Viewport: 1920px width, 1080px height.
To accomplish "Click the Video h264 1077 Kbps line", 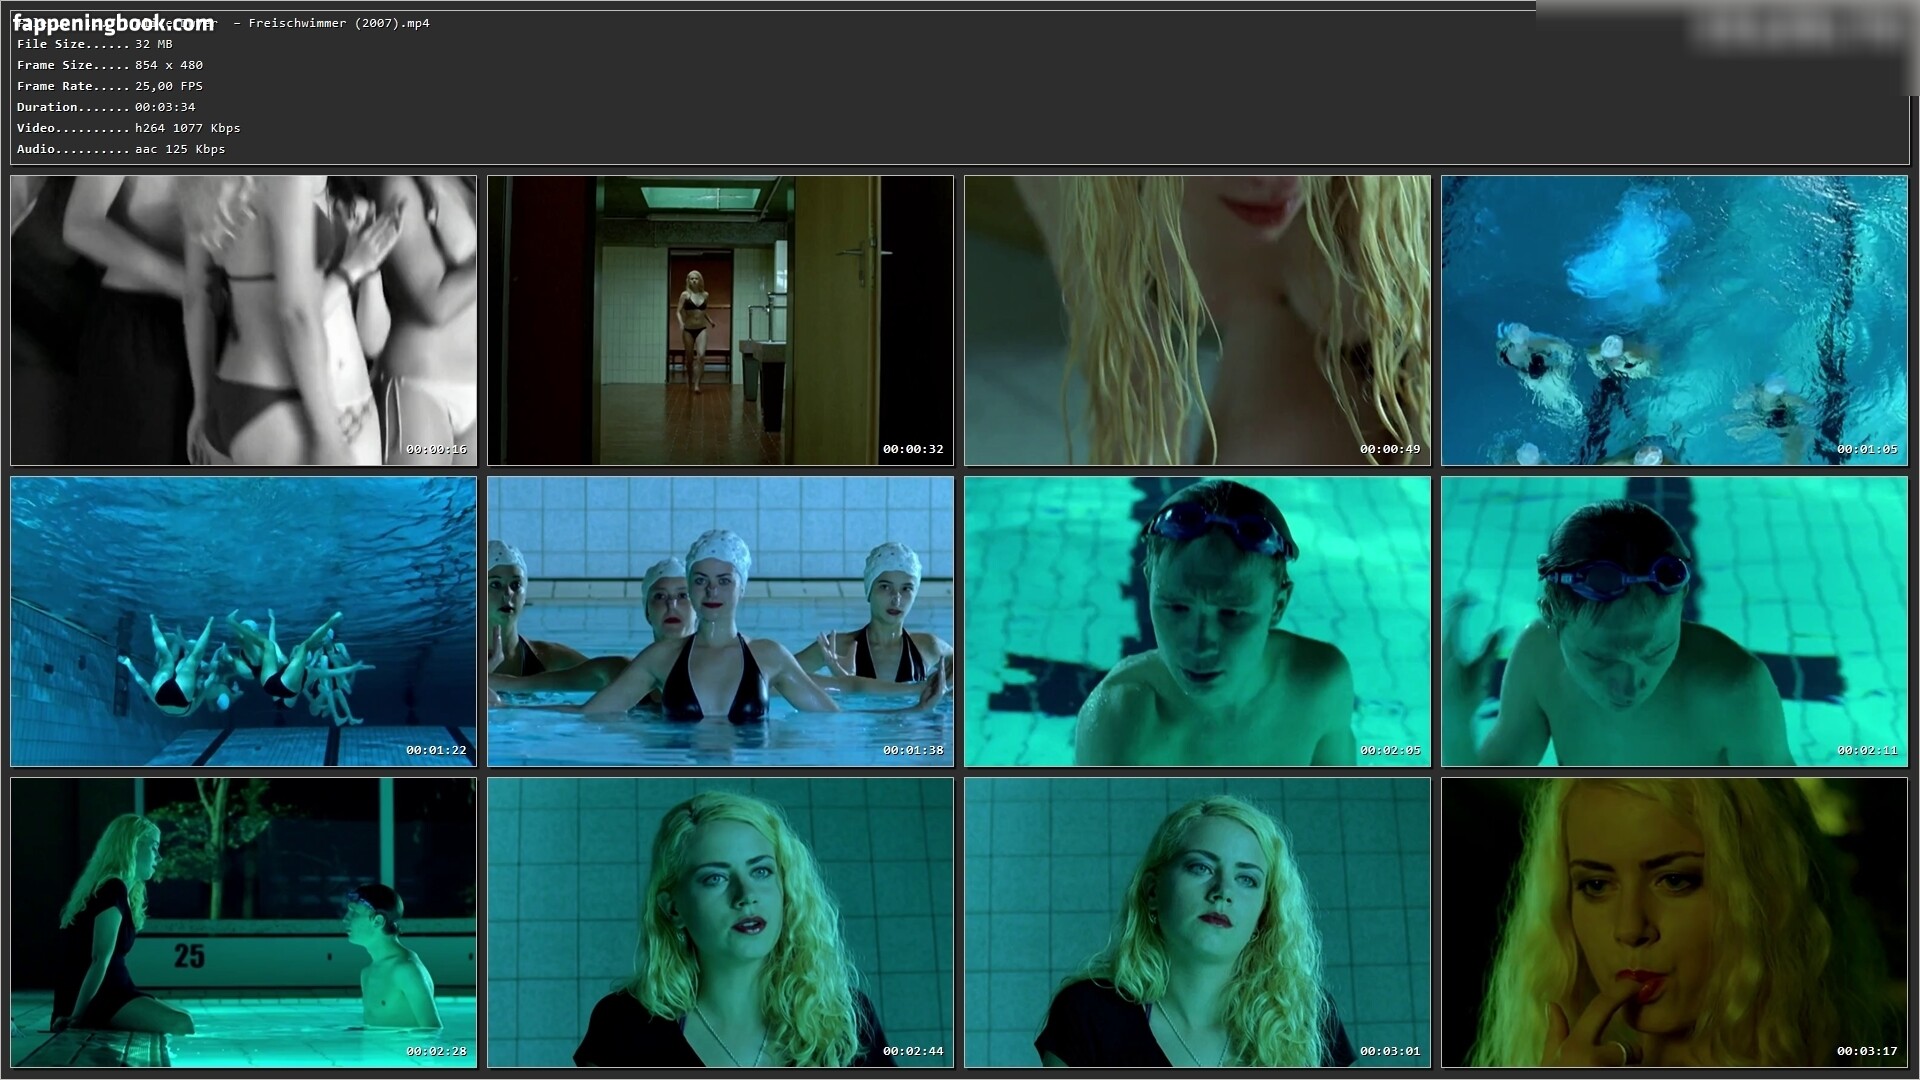I will [128, 128].
